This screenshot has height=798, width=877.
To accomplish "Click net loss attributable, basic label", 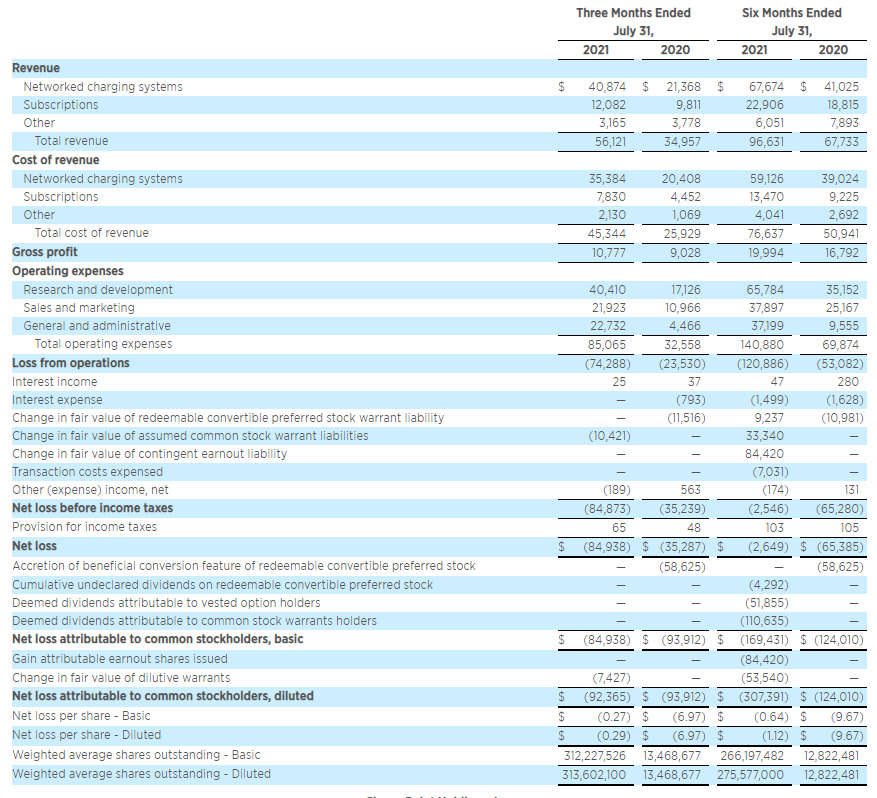I will coord(158,639).
